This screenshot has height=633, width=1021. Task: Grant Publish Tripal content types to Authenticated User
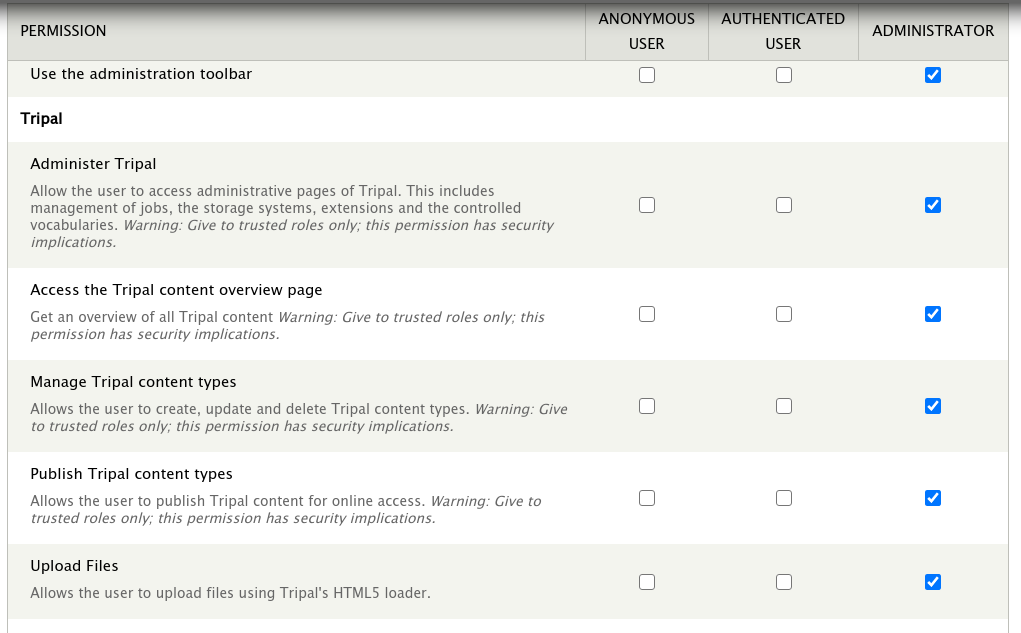pyautogui.click(x=784, y=498)
